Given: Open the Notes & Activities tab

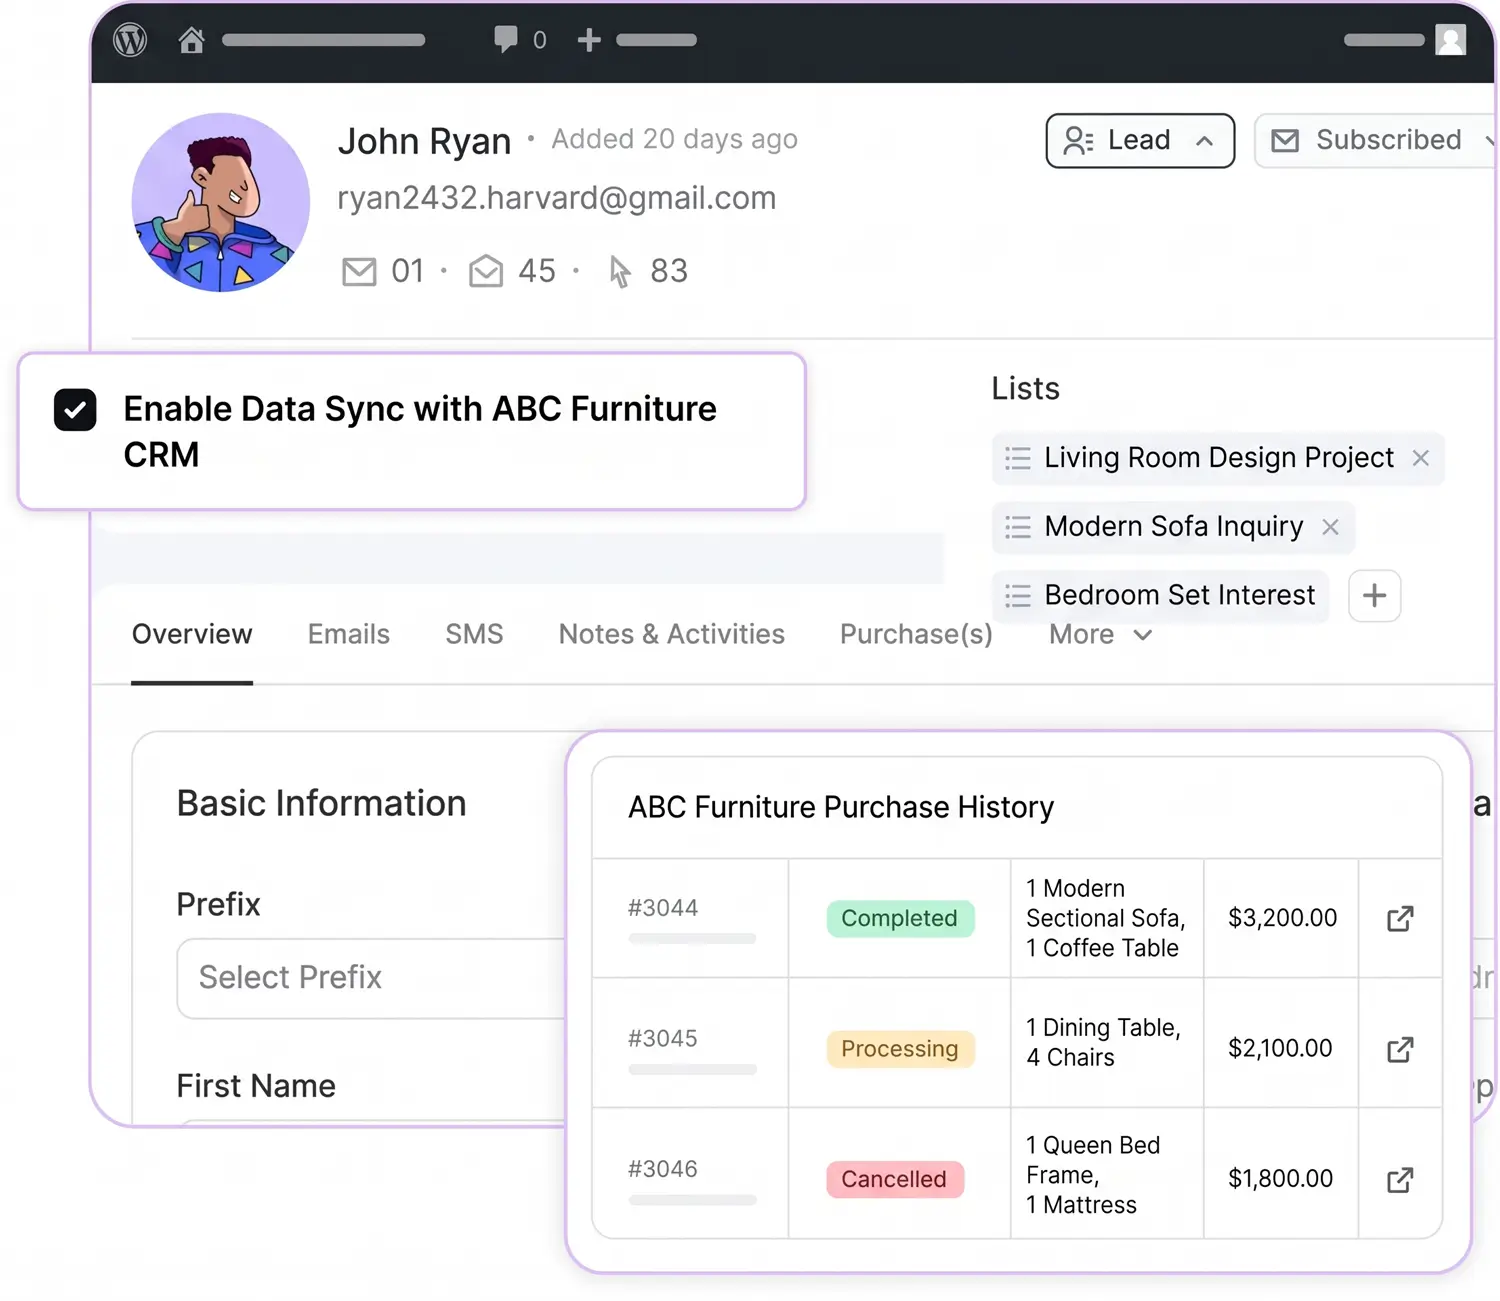Looking at the screenshot, I should pos(672,635).
